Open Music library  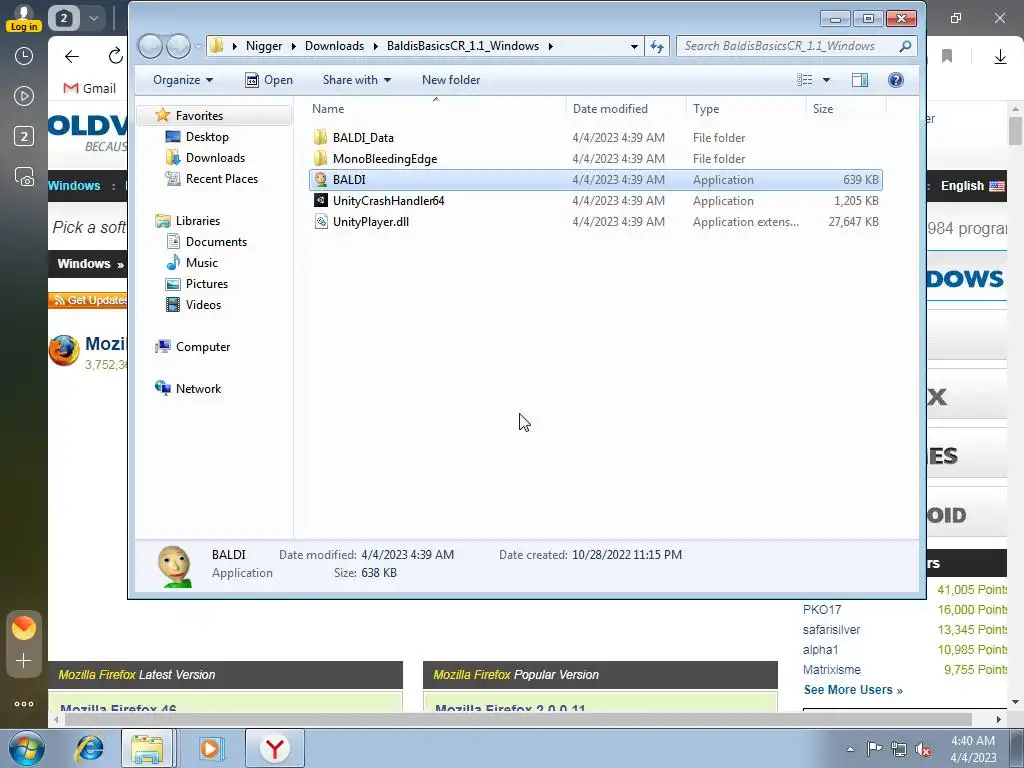tap(202, 263)
